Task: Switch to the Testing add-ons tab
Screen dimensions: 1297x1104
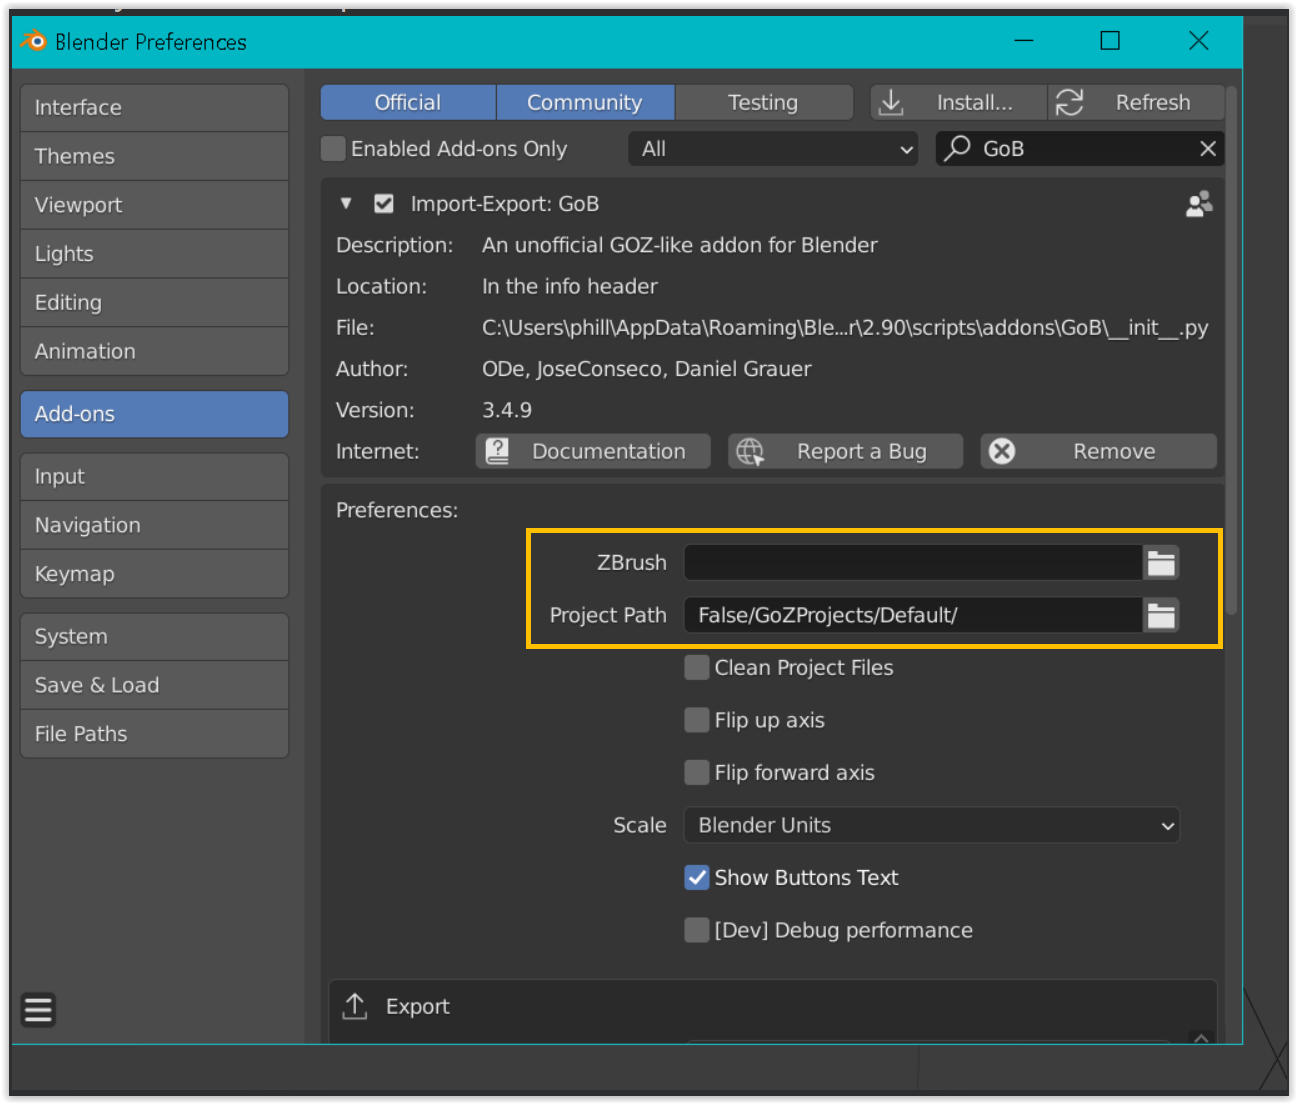Action: click(x=763, y=102)
